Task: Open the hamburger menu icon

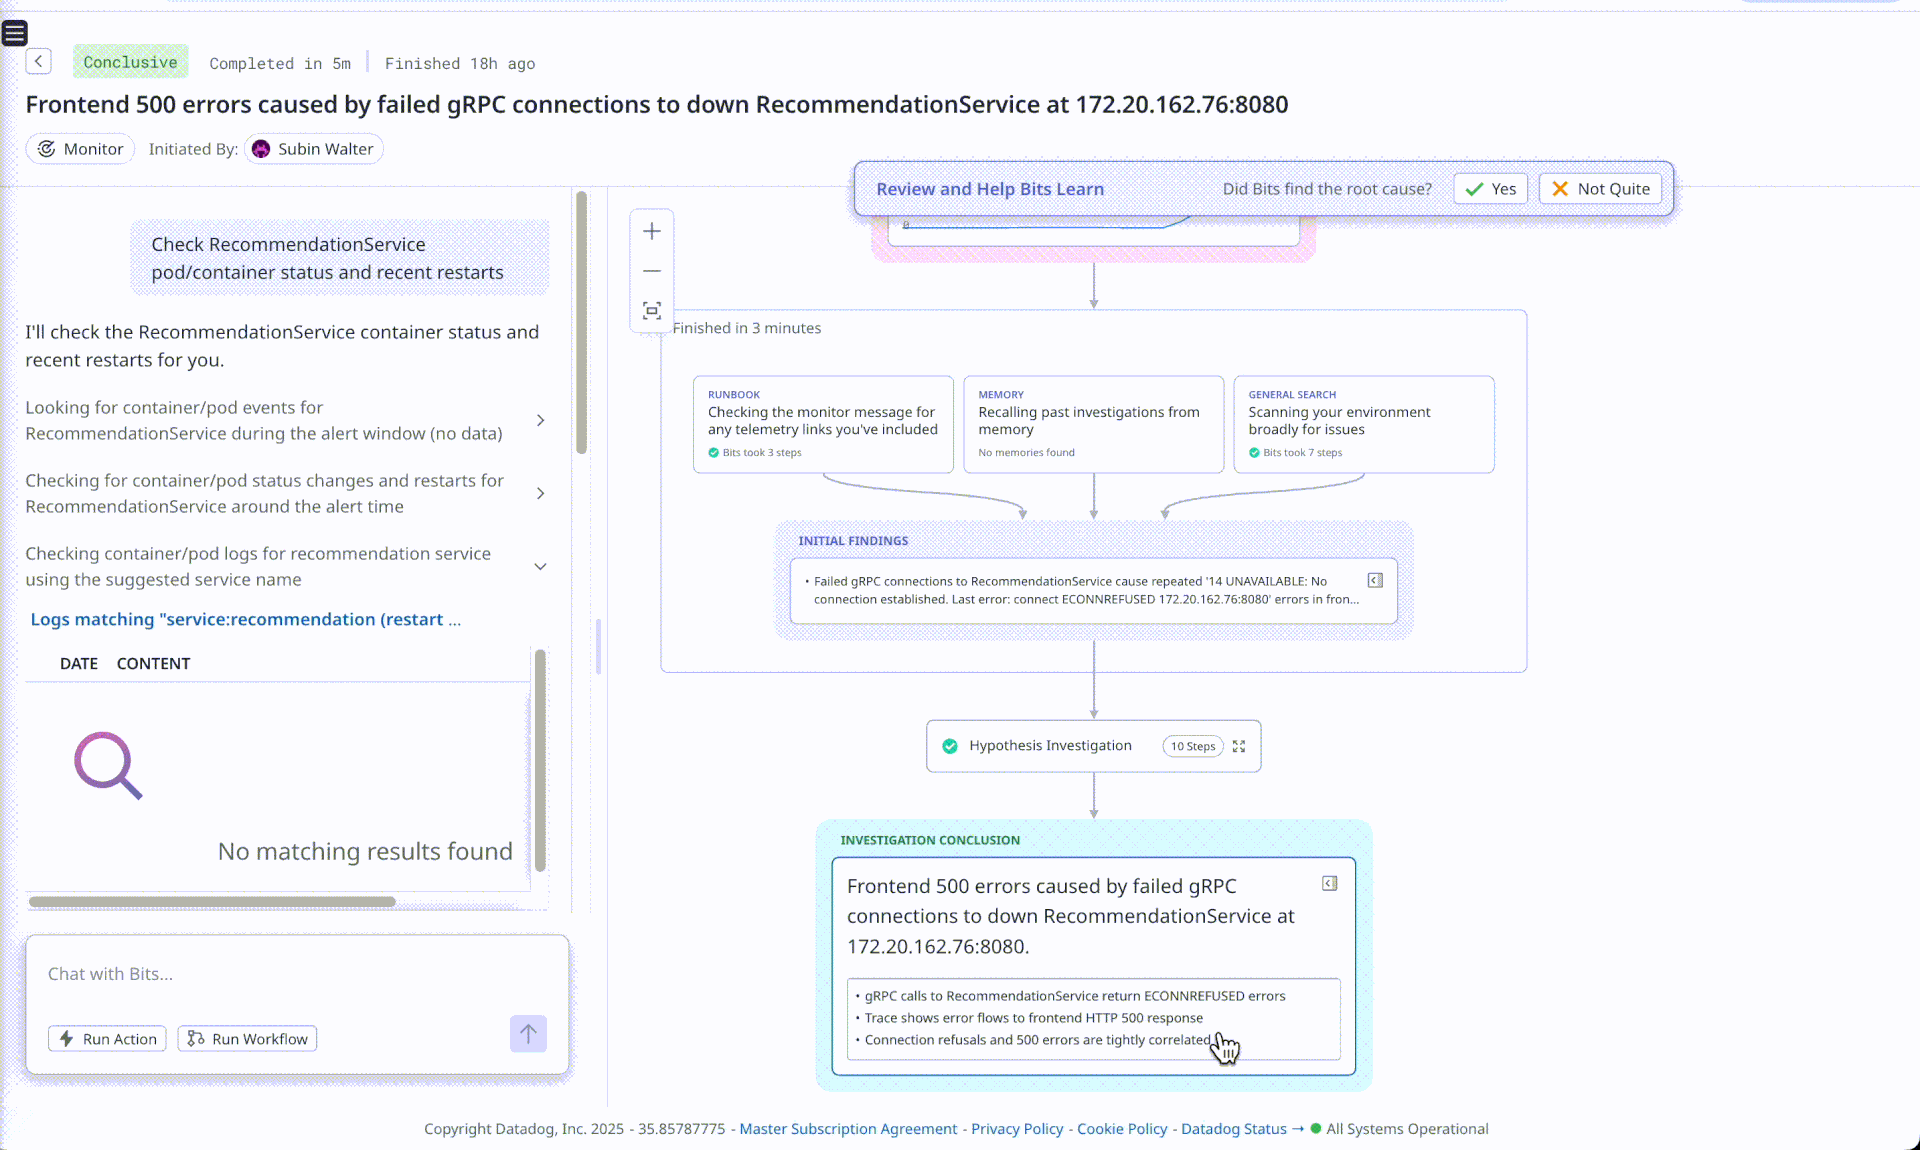Action: 15,34
